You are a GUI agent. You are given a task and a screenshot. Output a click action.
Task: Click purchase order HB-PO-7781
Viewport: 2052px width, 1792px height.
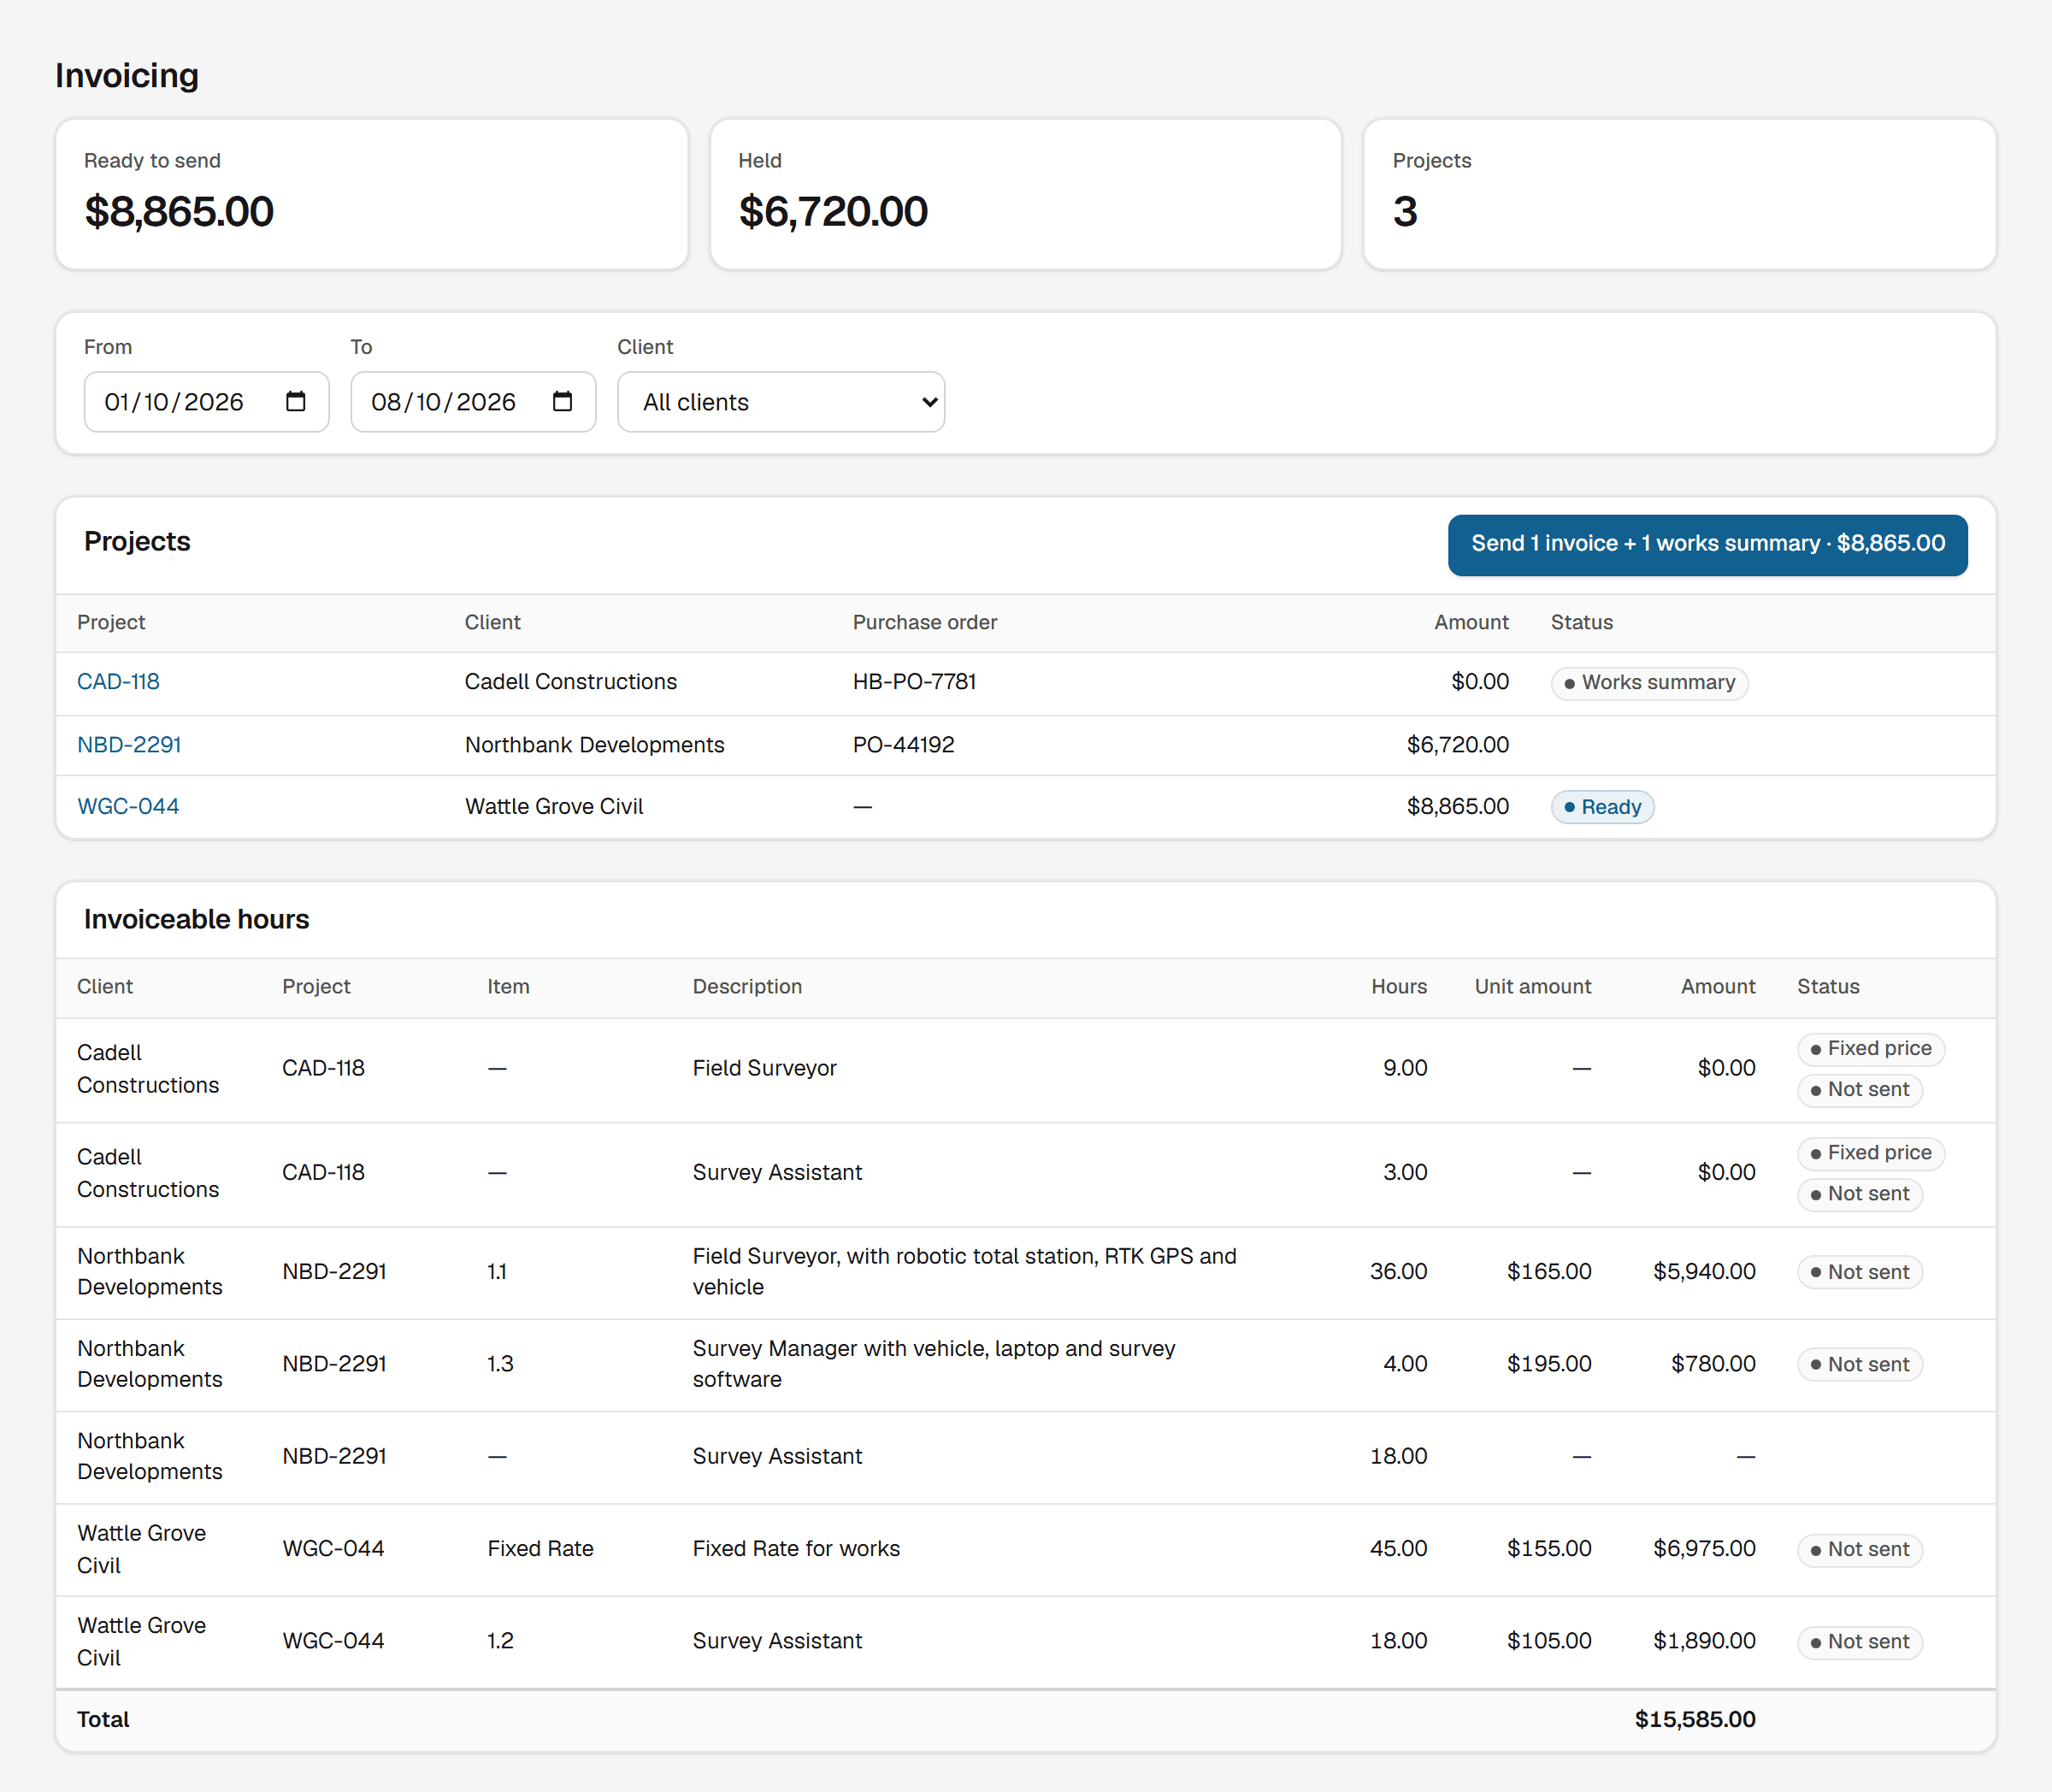pyautogui.click(x=914, y=682)
